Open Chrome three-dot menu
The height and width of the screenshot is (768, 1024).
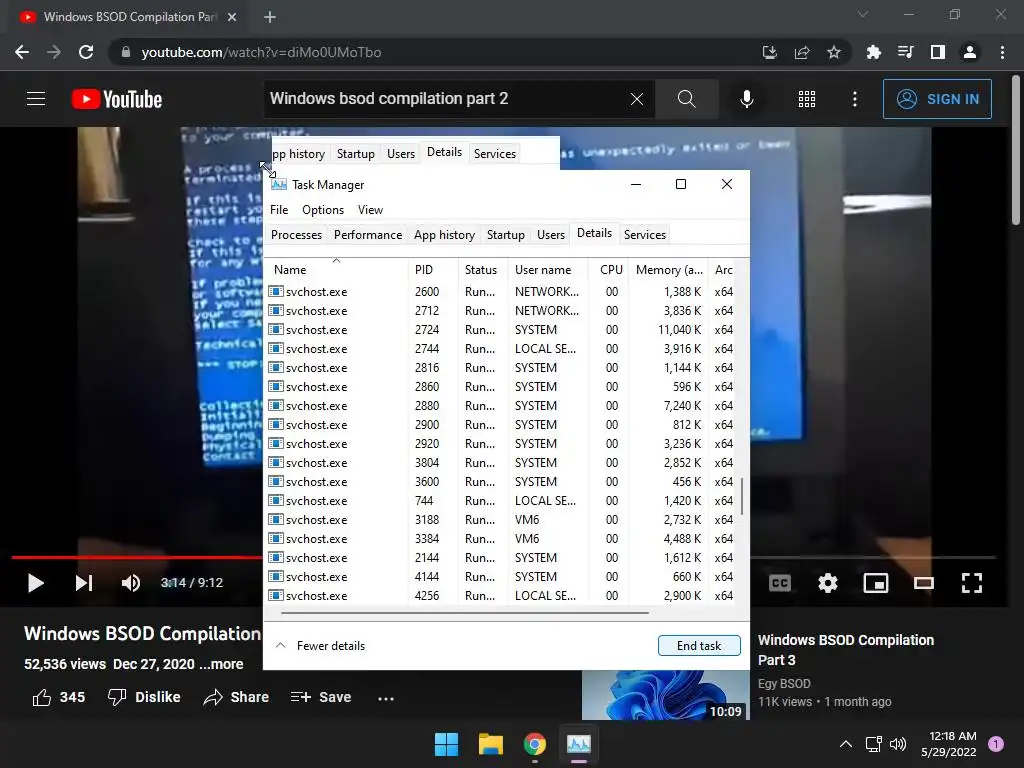1002,52
